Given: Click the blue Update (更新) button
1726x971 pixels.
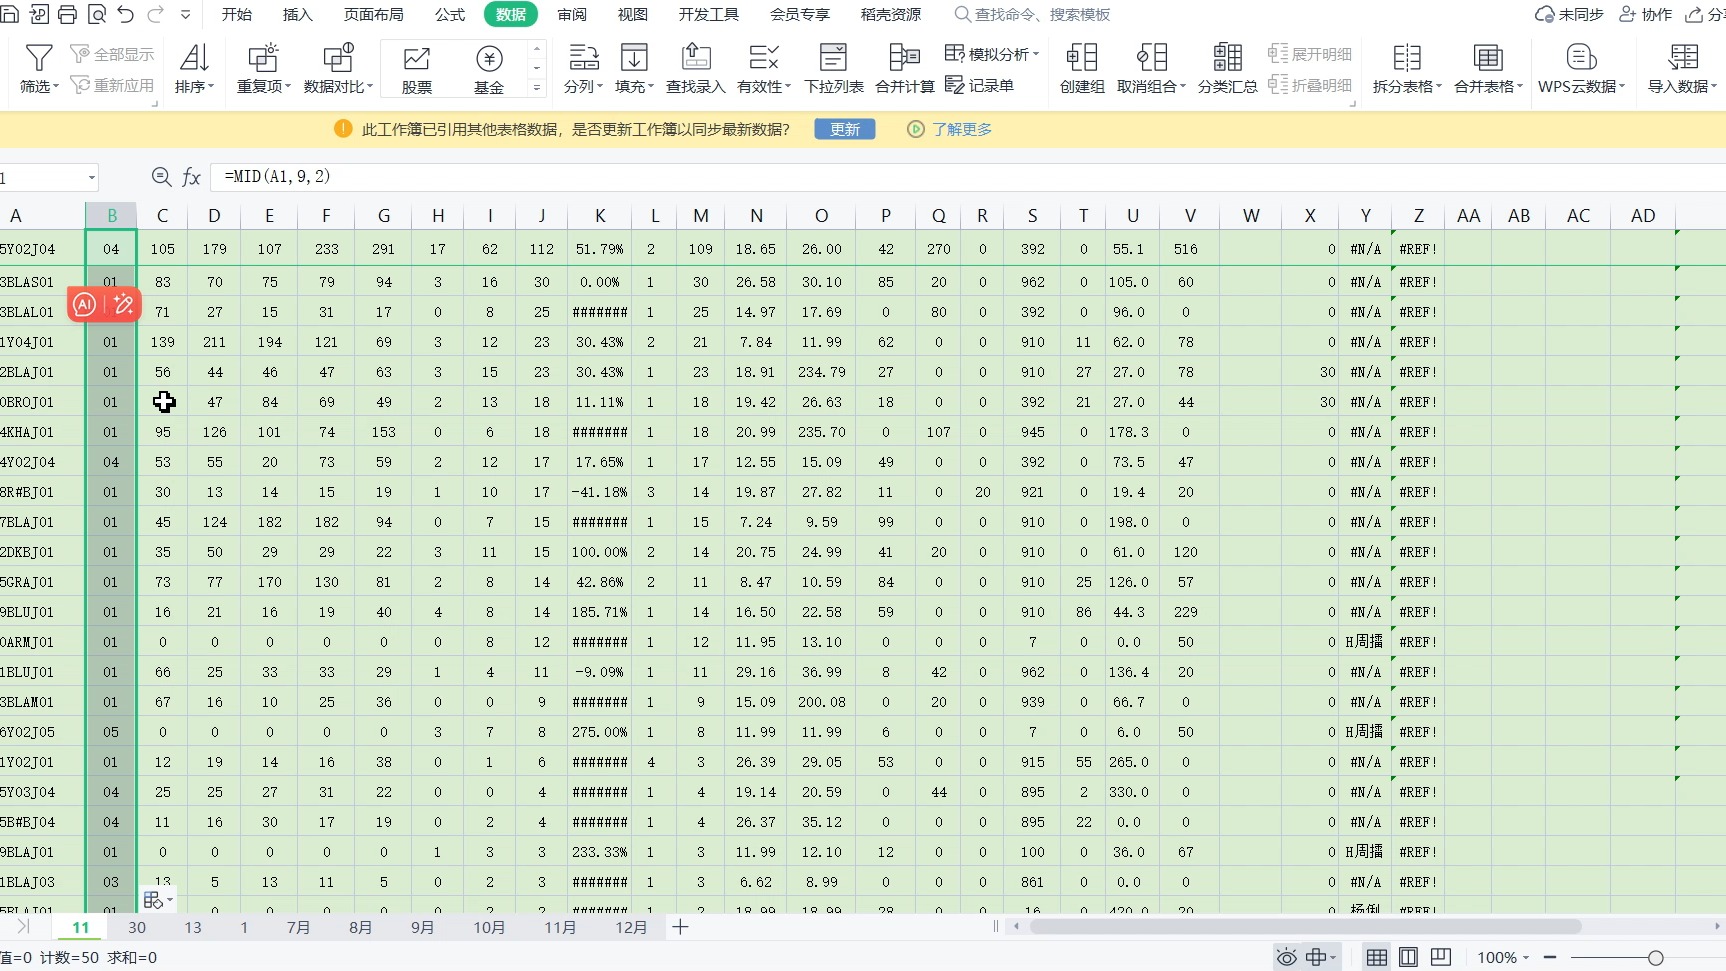Looking at the screenshot, I should [x=844, y=129].
